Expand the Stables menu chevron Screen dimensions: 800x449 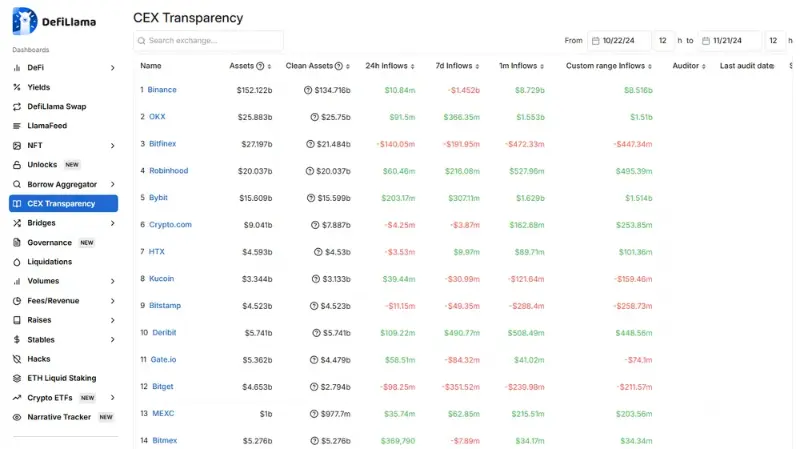point(112,339)
